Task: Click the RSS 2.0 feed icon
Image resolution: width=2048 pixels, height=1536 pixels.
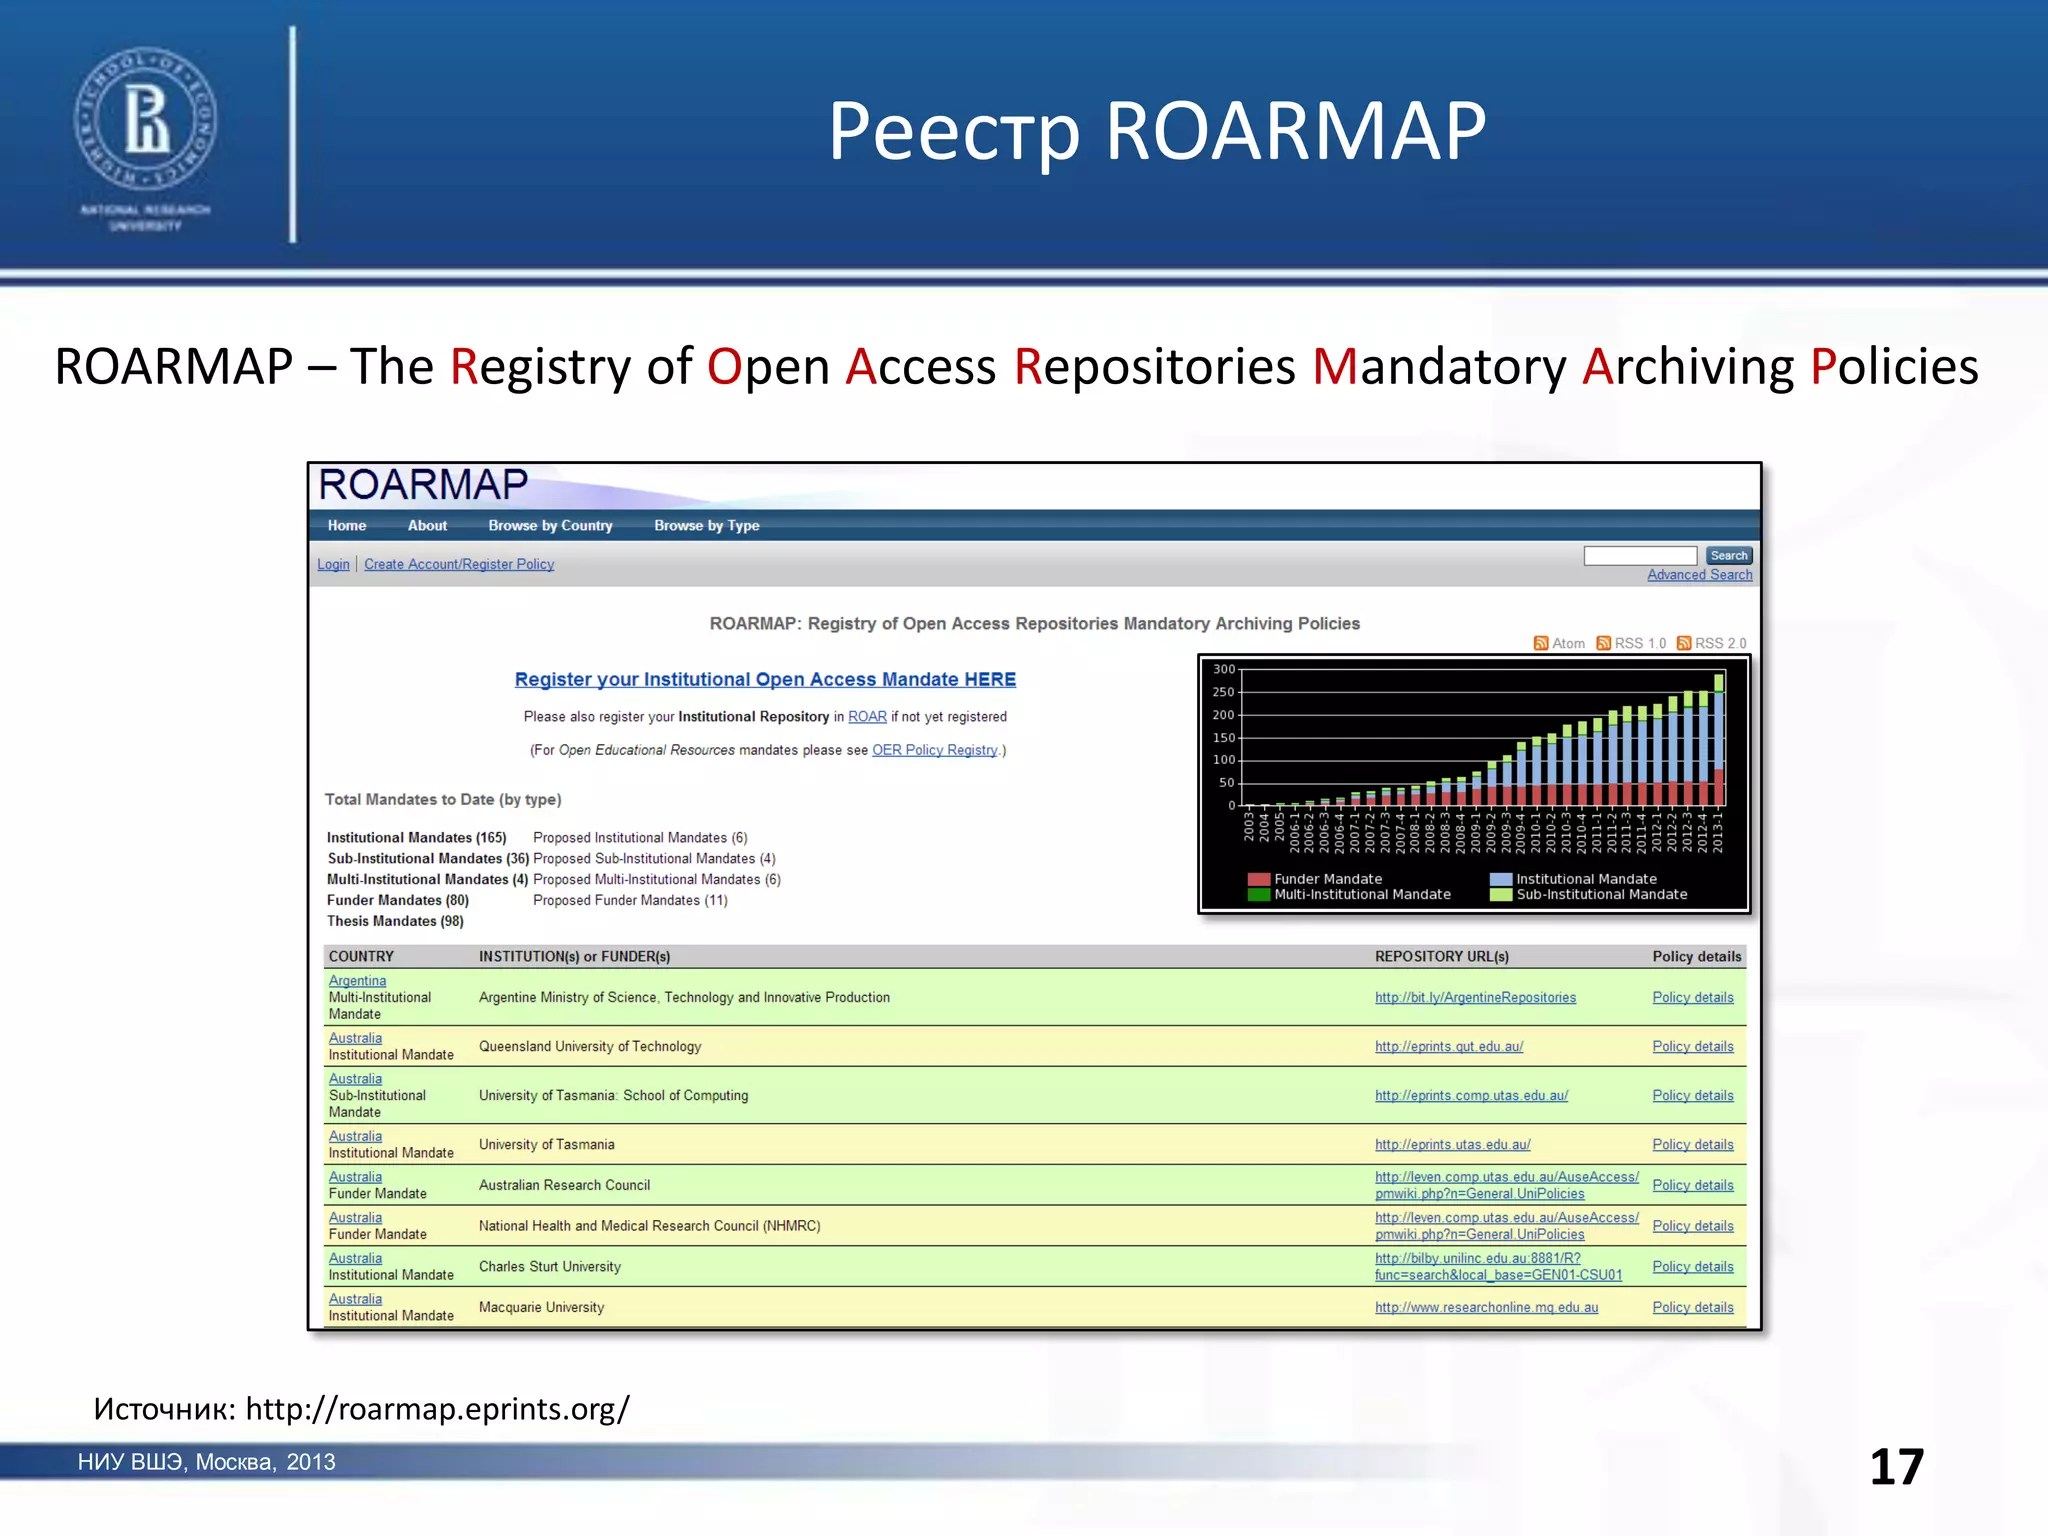Action: click(x=1684, y=643)
